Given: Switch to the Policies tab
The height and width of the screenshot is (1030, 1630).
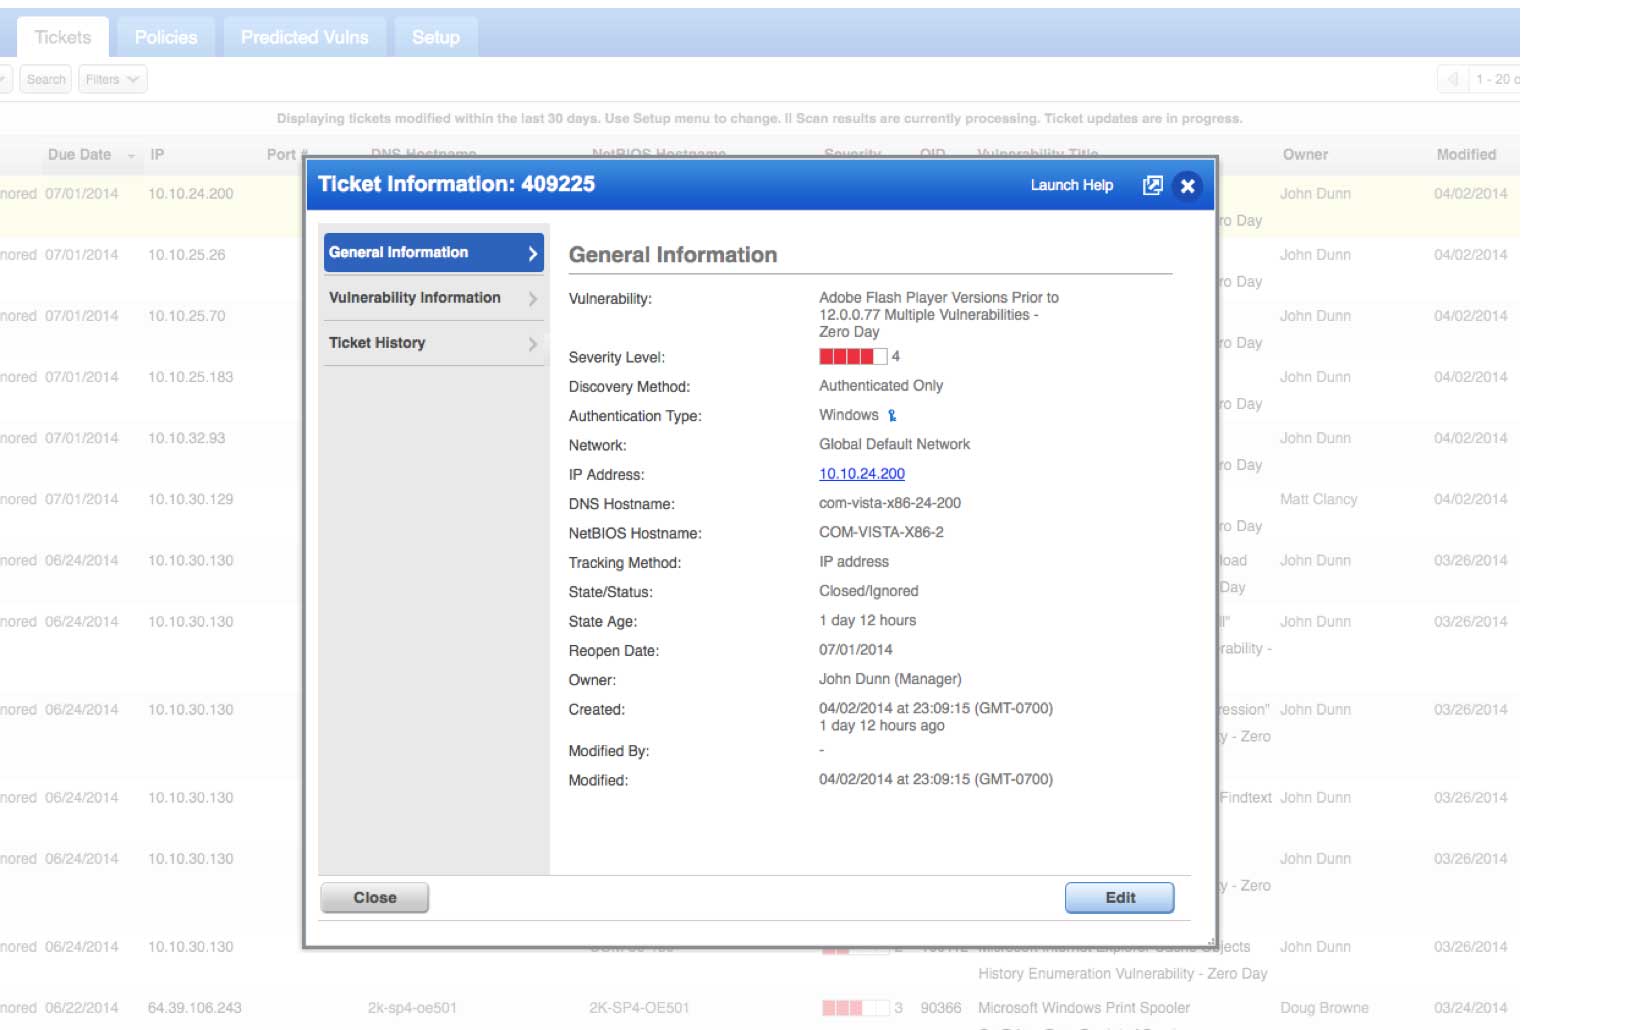Looking at the screenshot, I should point(165,36).
